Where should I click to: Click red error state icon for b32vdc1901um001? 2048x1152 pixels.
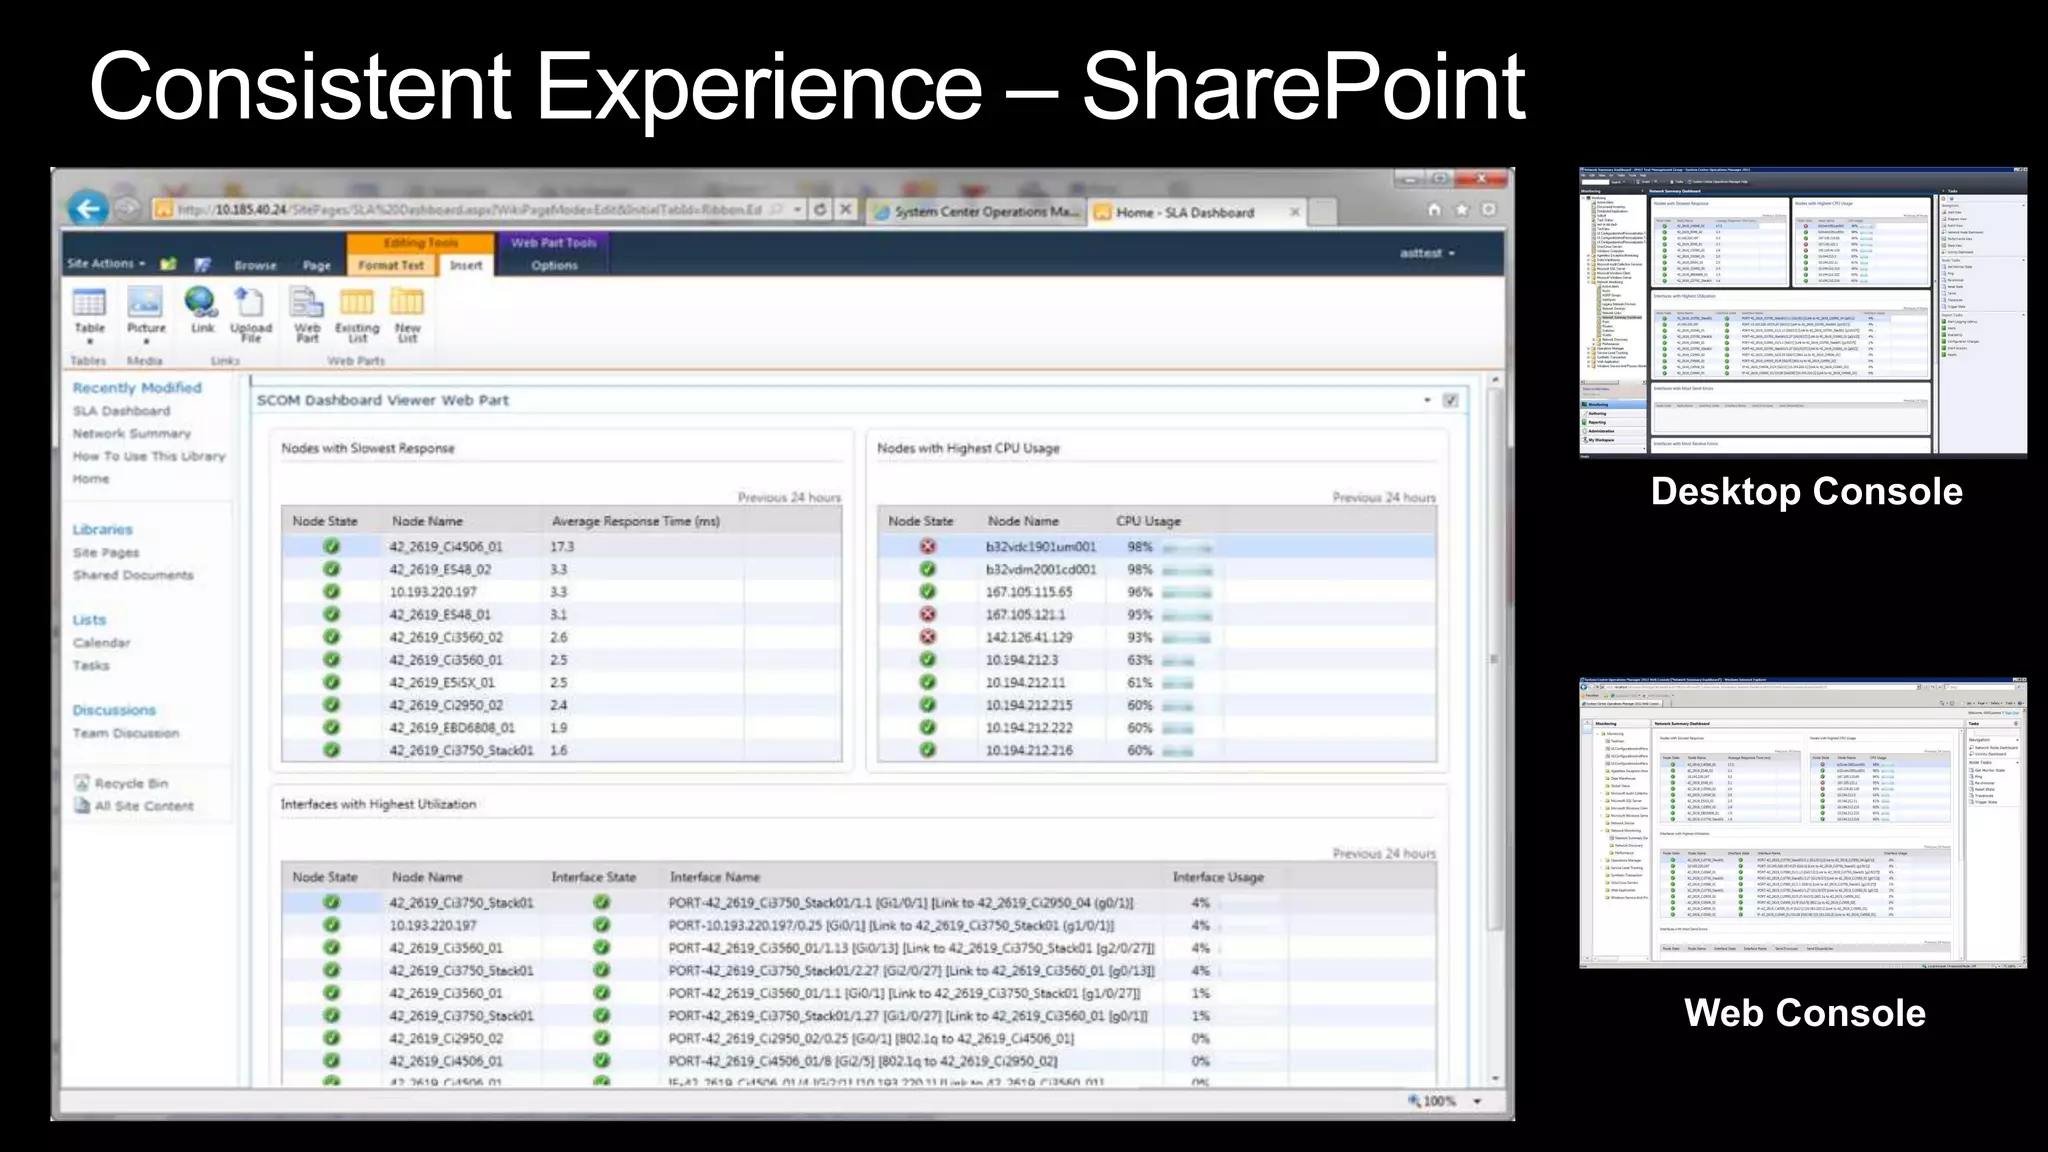click(x=927, y=547)
